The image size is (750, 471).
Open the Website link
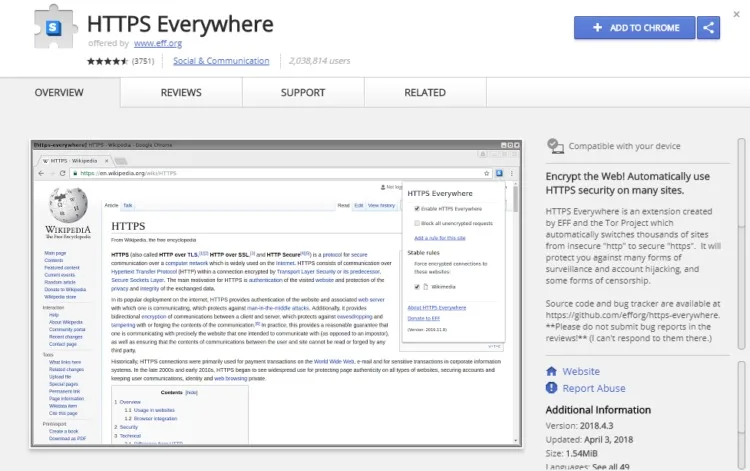point(581,371)
